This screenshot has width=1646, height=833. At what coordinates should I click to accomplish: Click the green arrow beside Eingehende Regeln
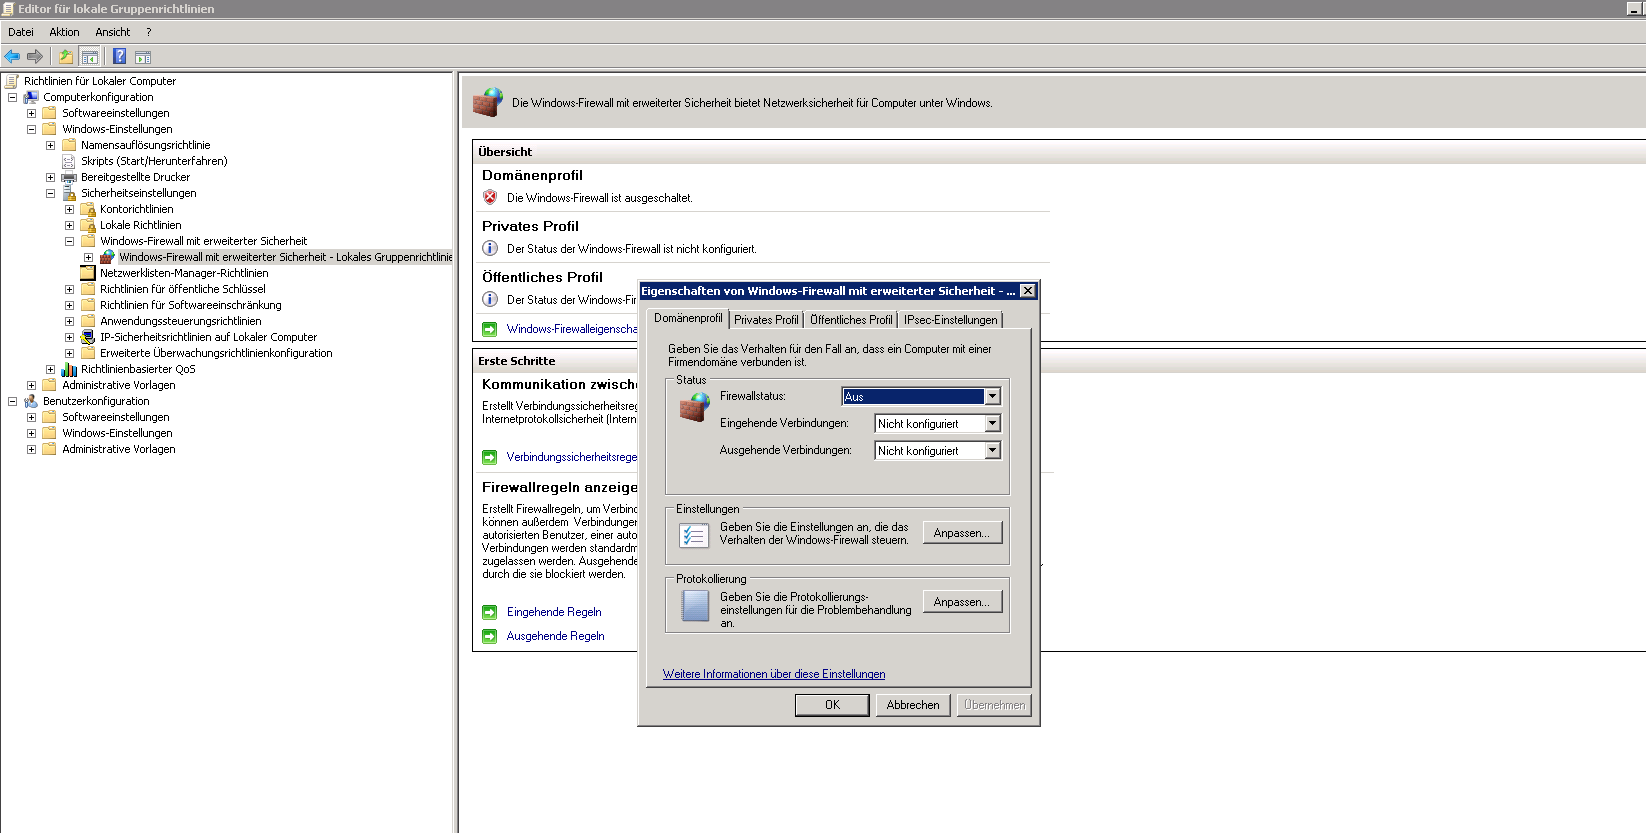click(490, 612)
